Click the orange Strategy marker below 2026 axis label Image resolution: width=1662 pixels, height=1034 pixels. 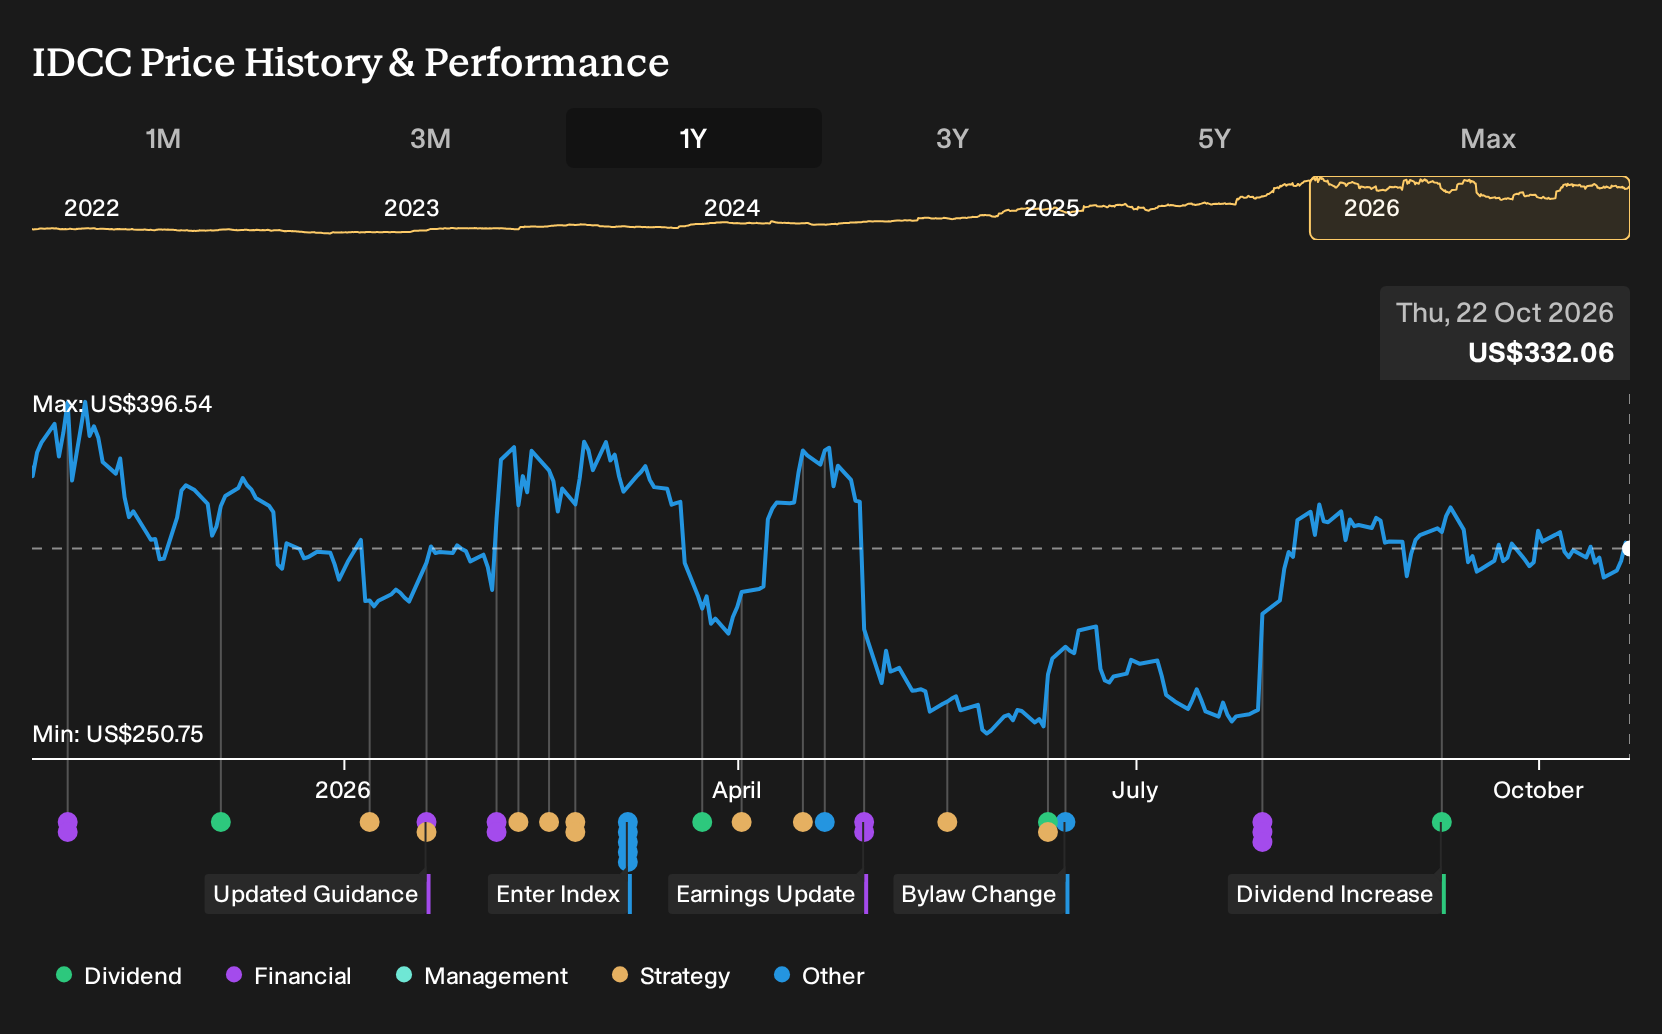[x=369, y=822]
